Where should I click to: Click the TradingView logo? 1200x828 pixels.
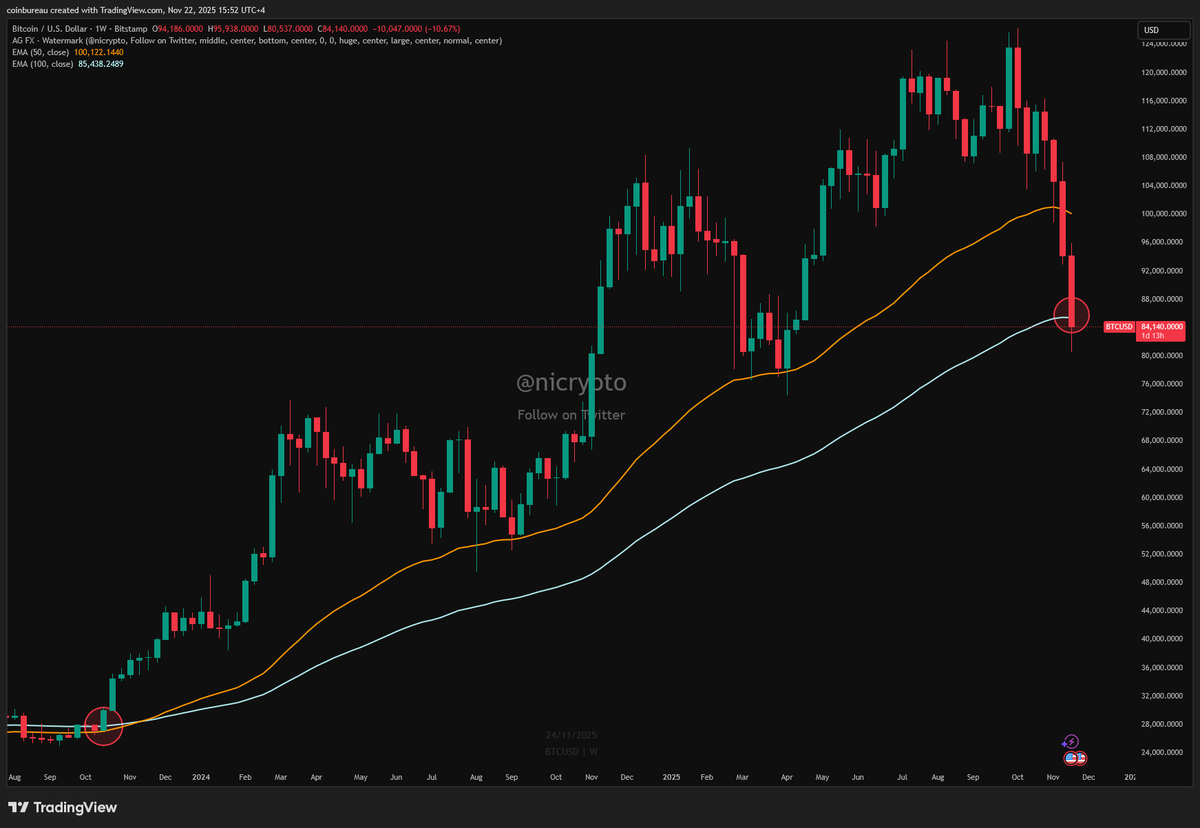click(x=62, y=807)
